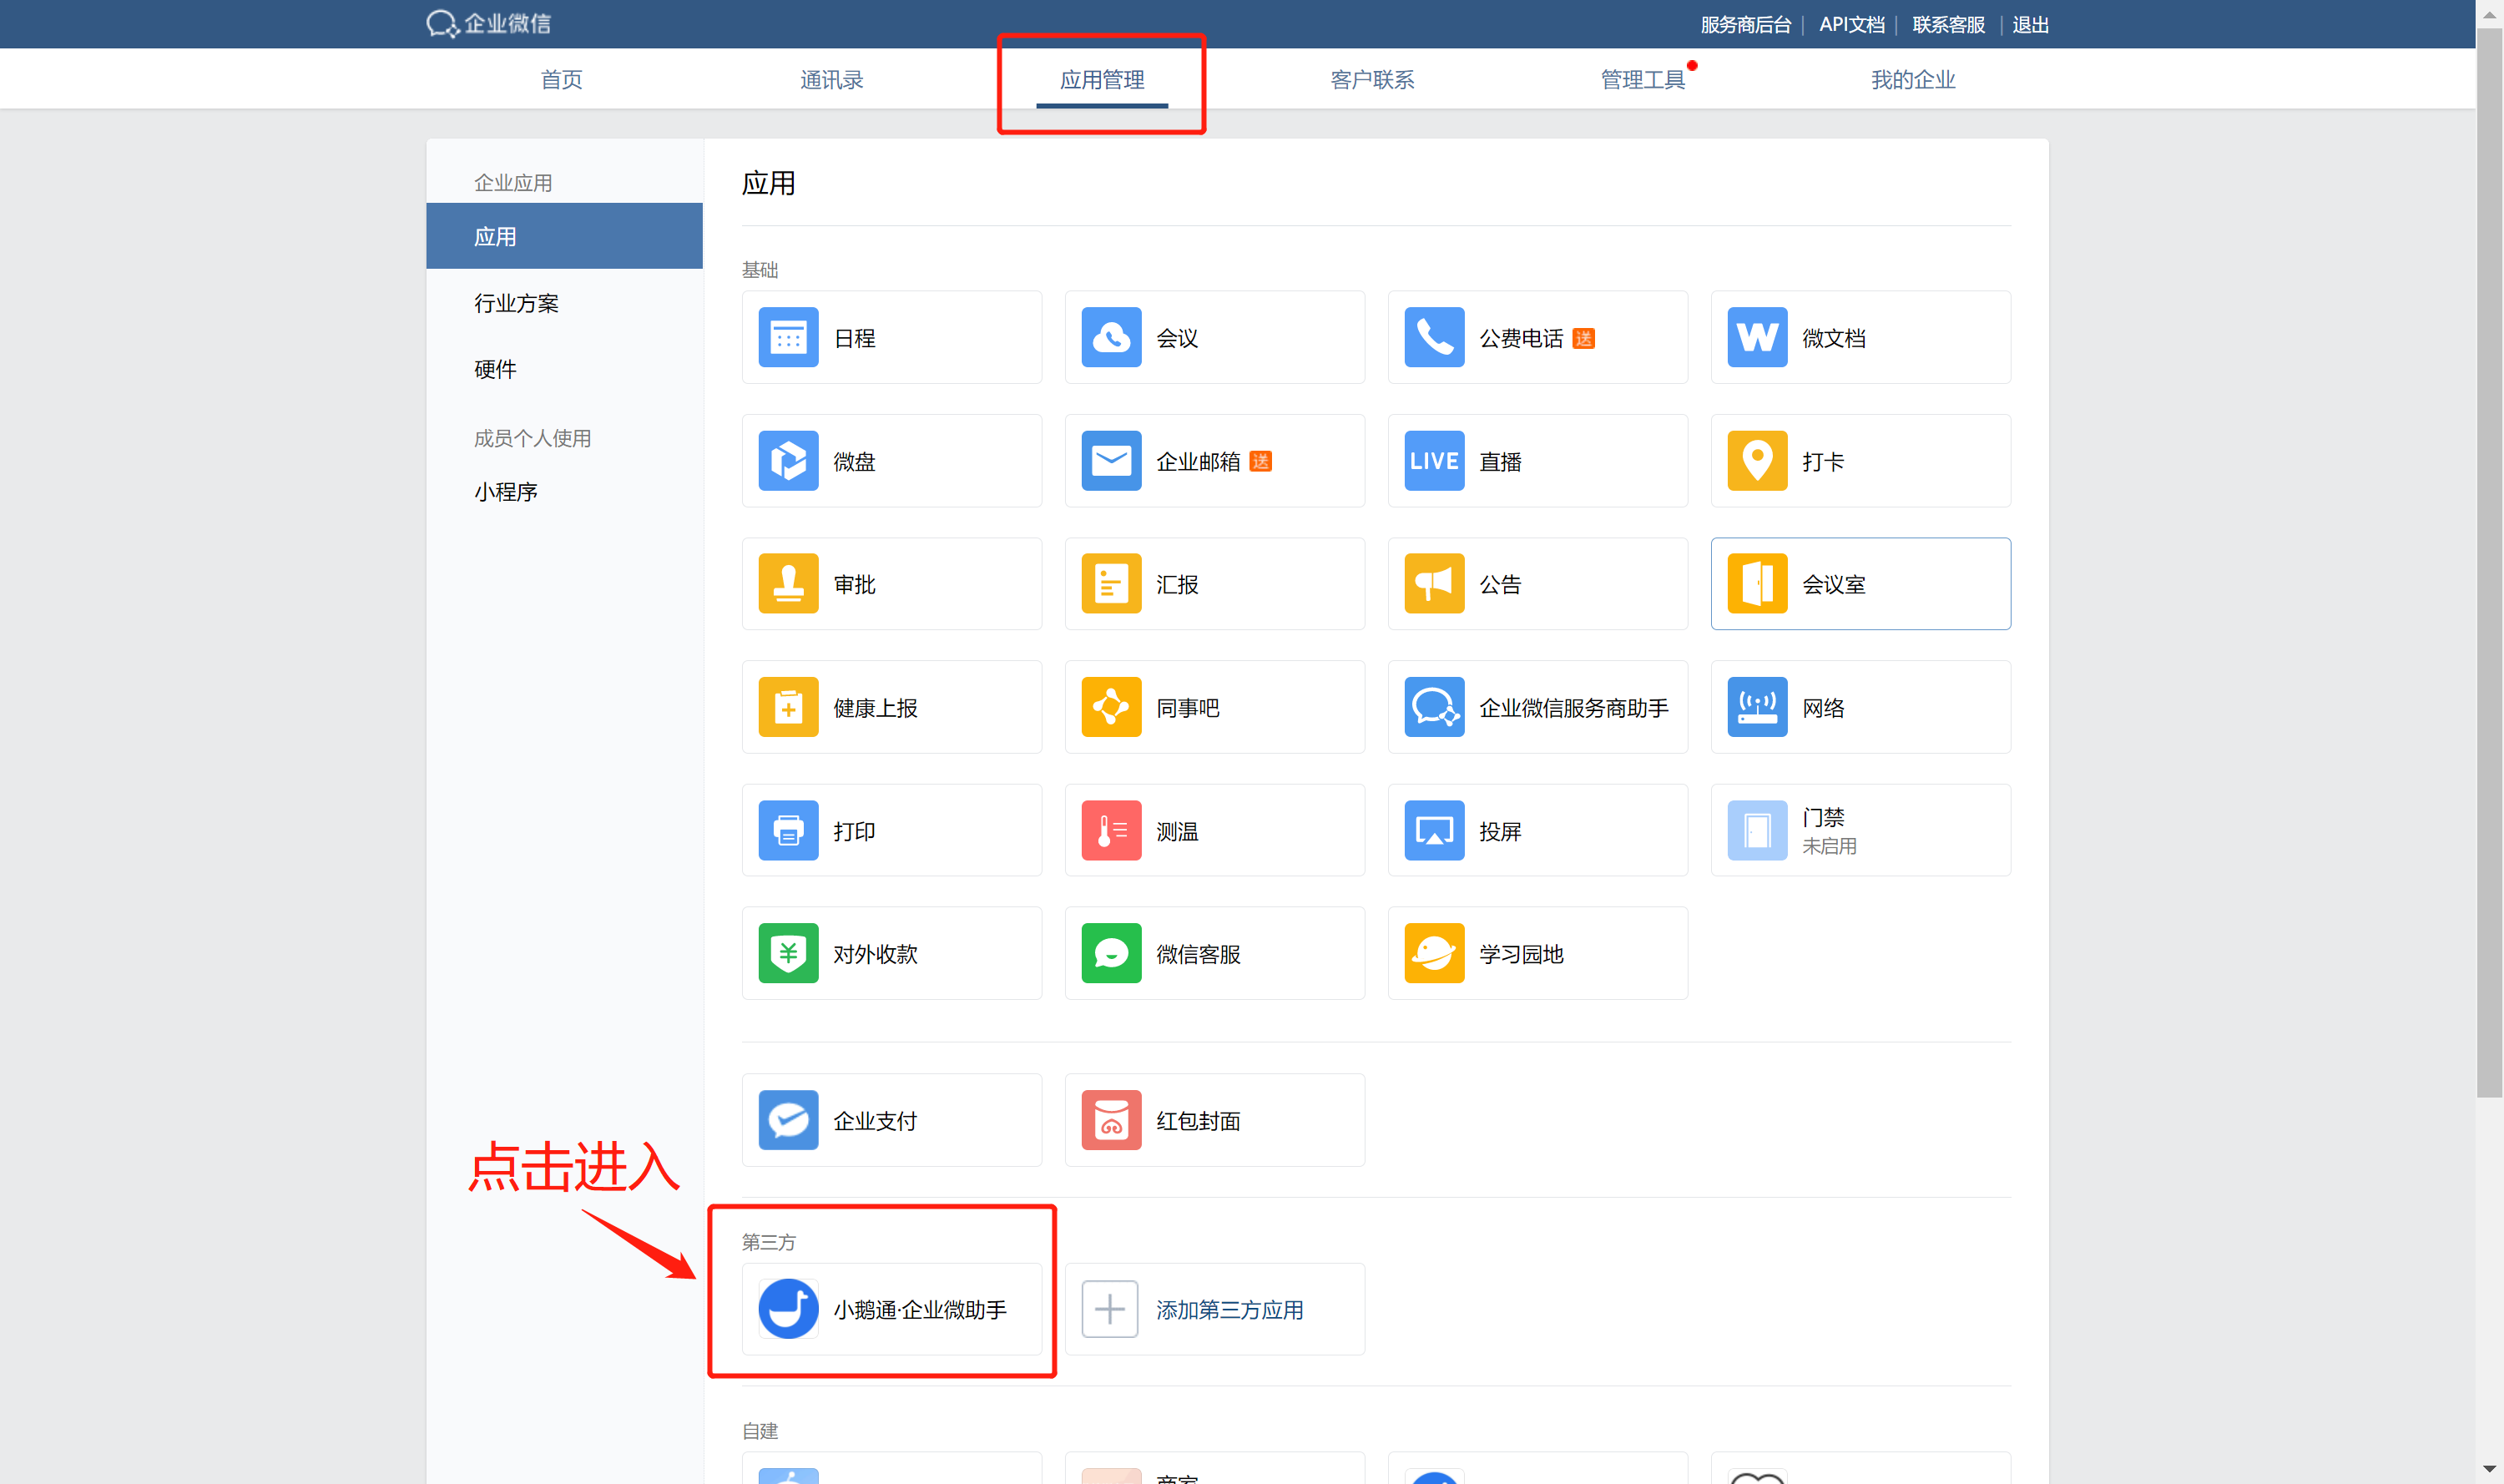
Task: Open the 测温 thermometer icon
Action: click(x=1111, y=831)
